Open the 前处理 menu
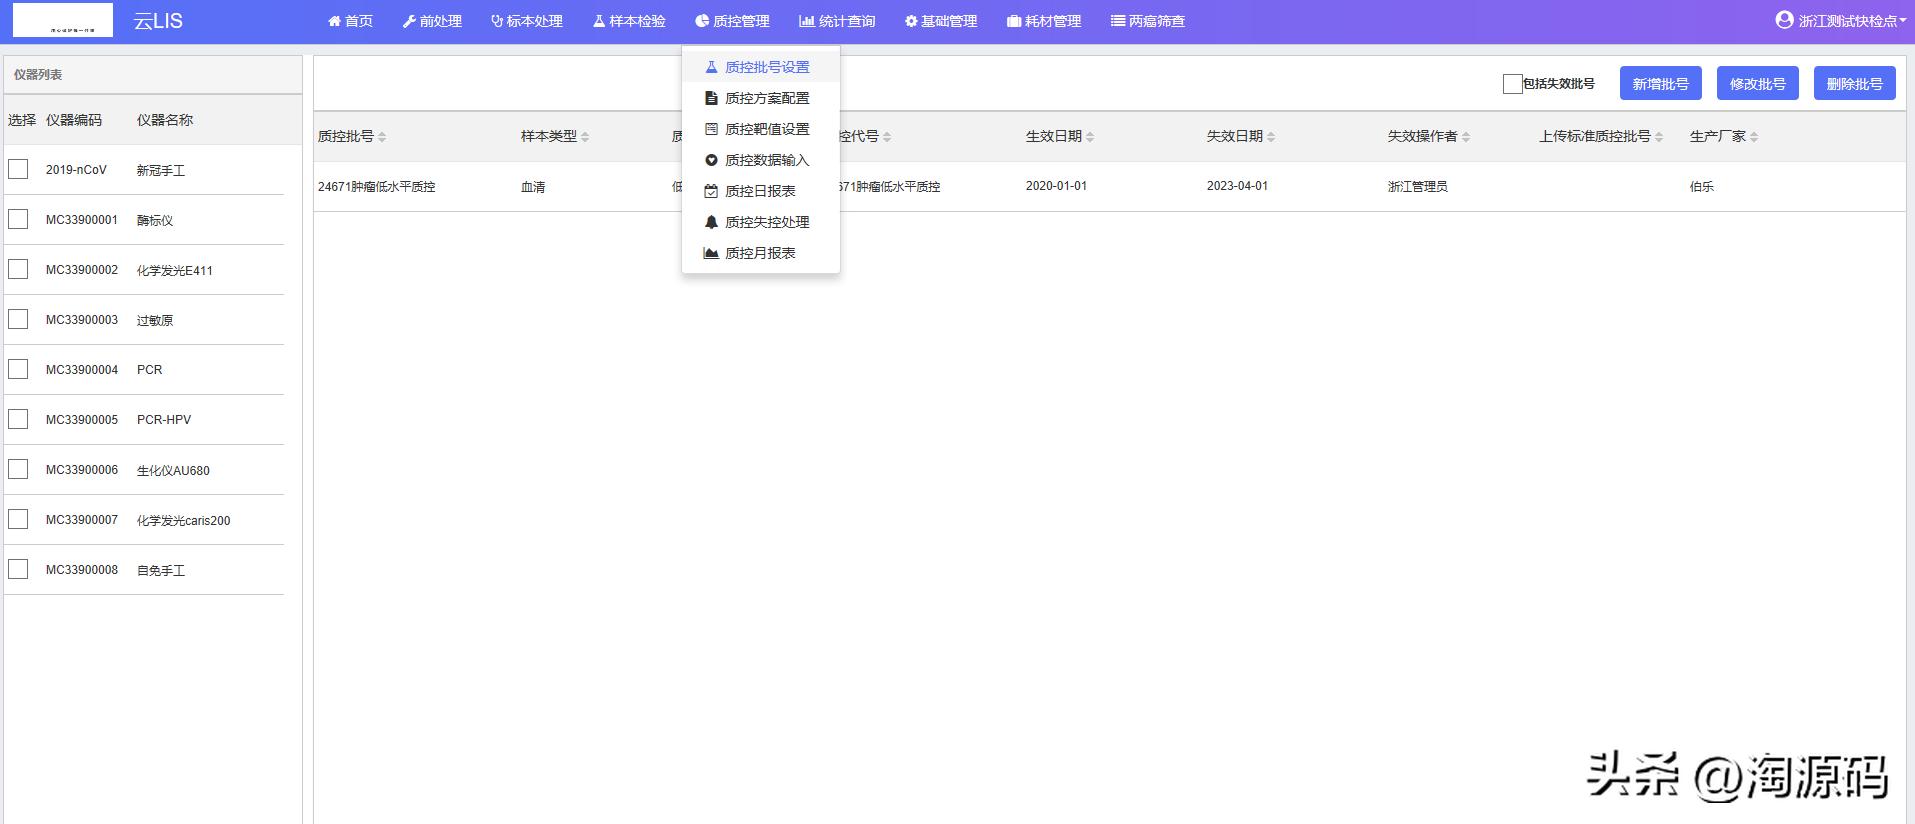This screenshot has height=824, width=1915. [x=432, y=21]
